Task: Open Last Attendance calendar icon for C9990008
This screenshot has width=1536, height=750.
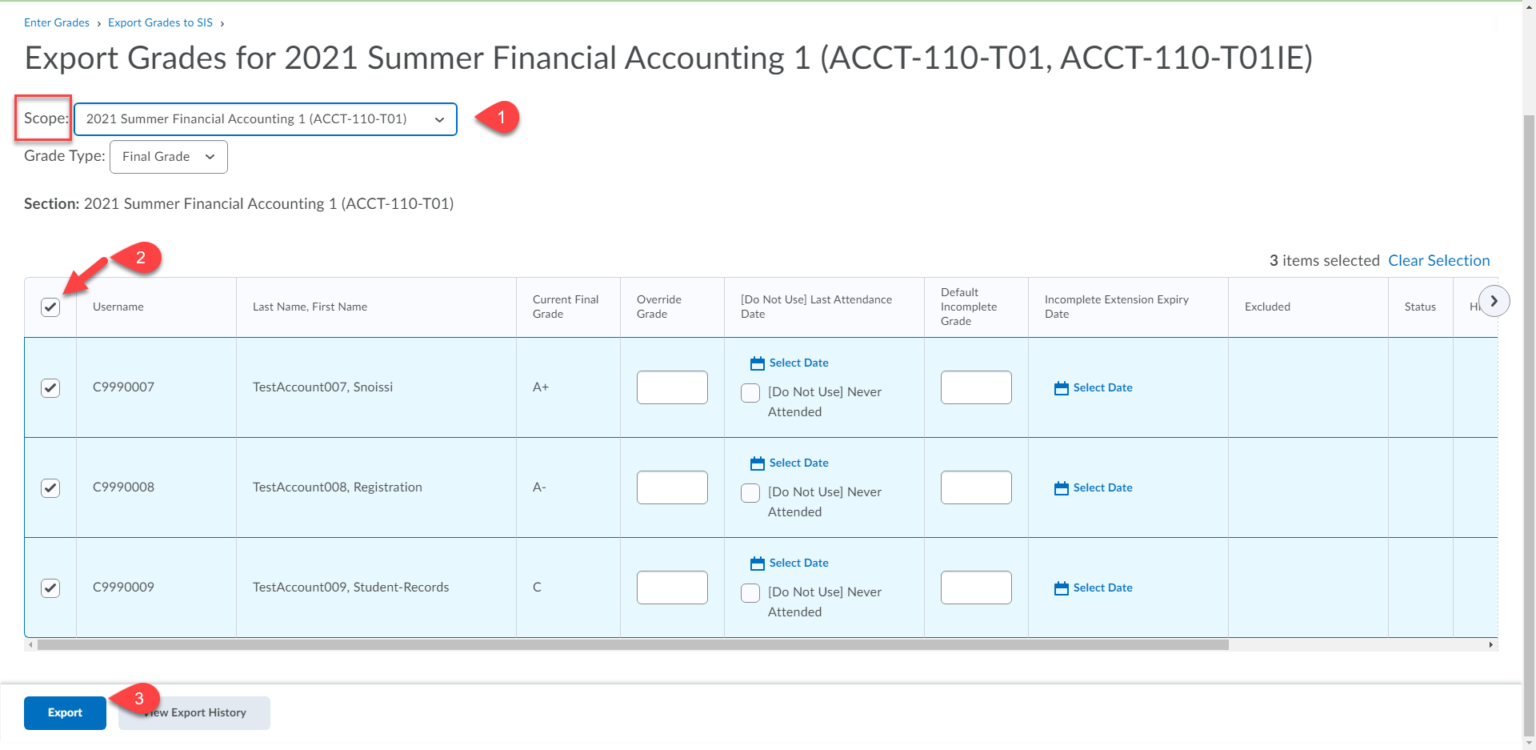Action: (x=757, y=464)
